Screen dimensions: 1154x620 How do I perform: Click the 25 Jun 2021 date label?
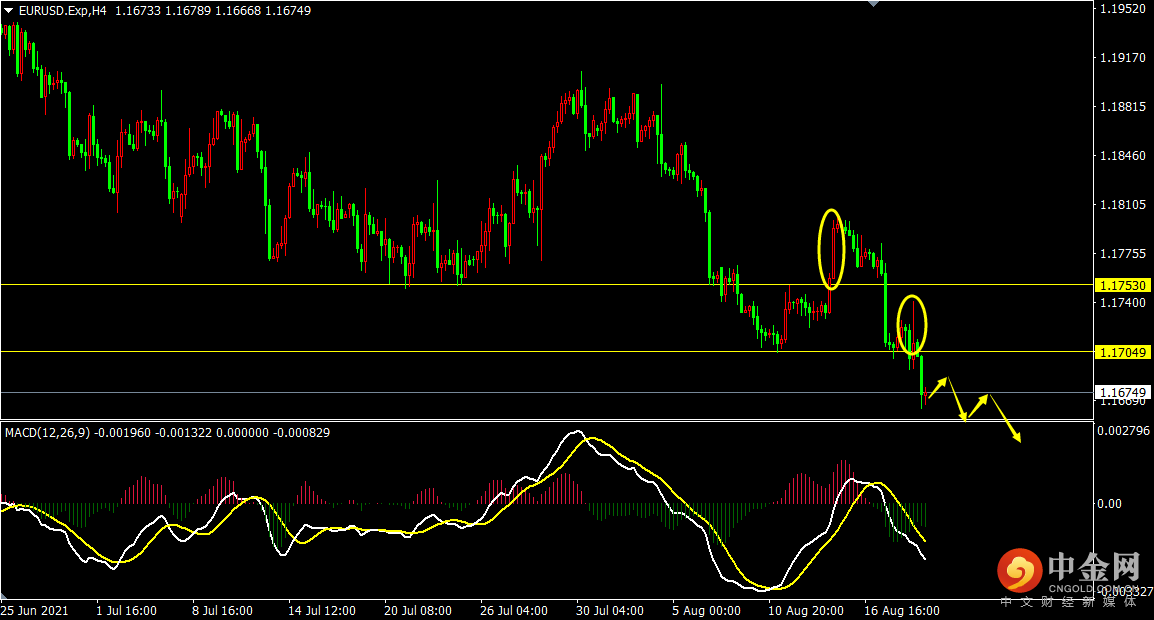click(36, 610)
